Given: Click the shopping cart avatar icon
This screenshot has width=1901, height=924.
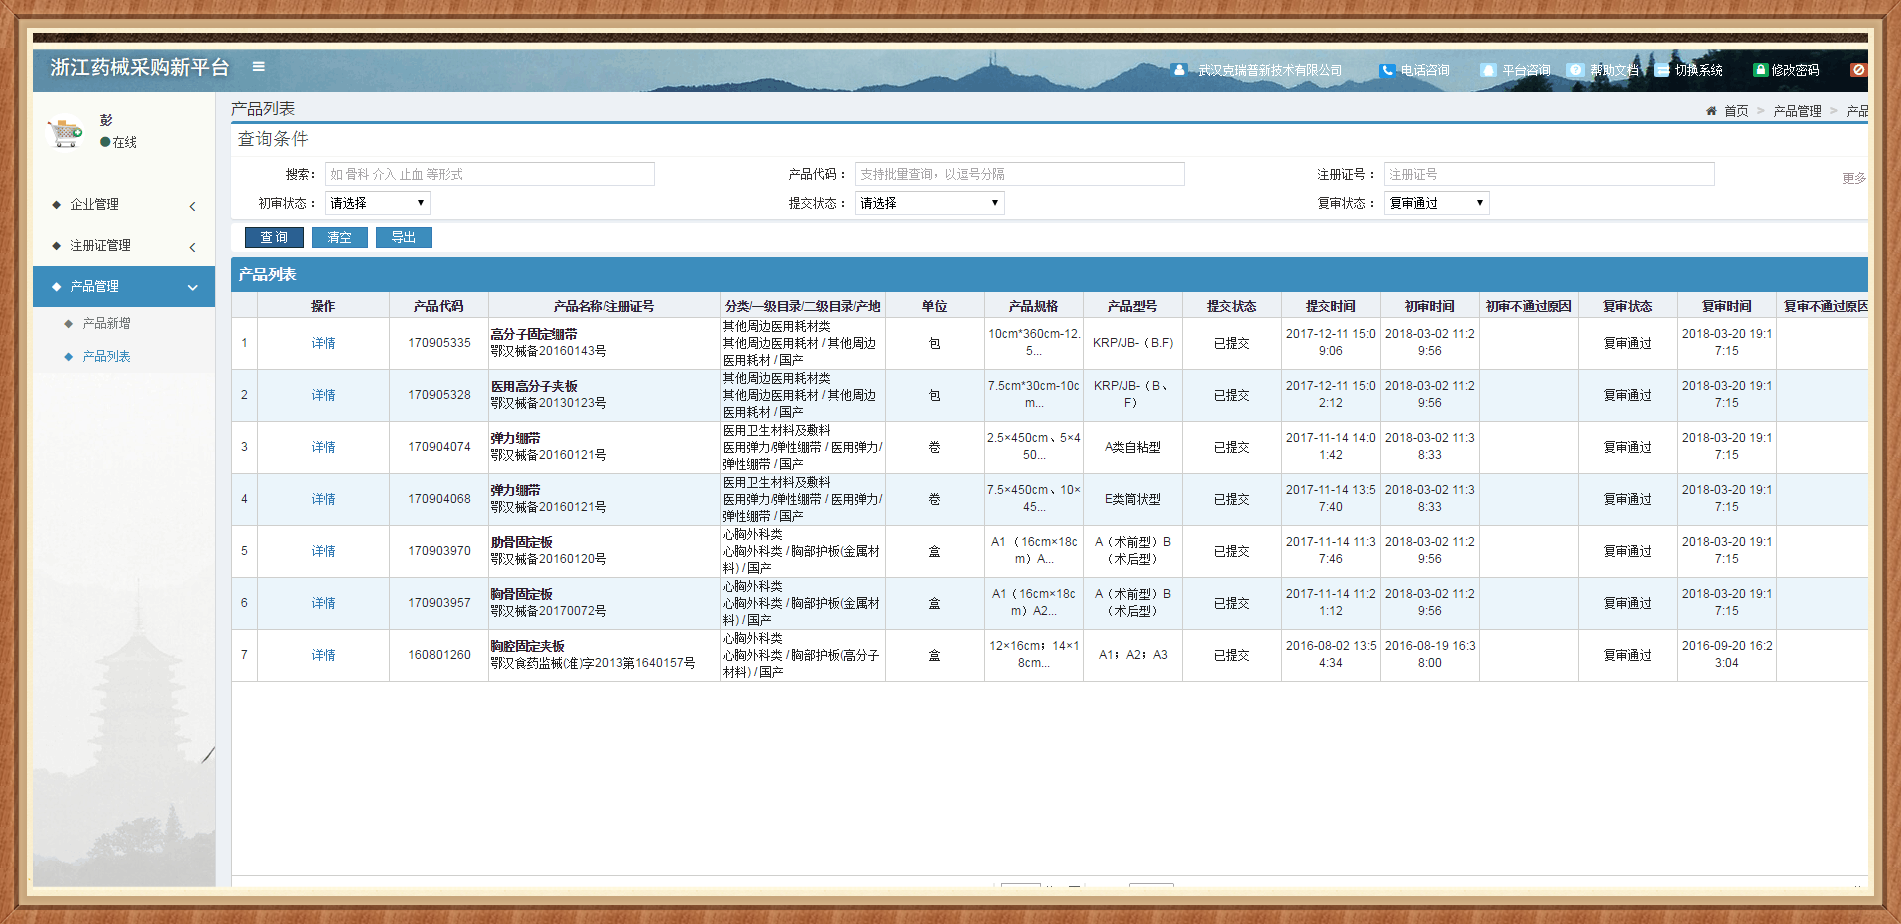Looking at the screenshot, I should pyautogui.click(x=66, y=132).
